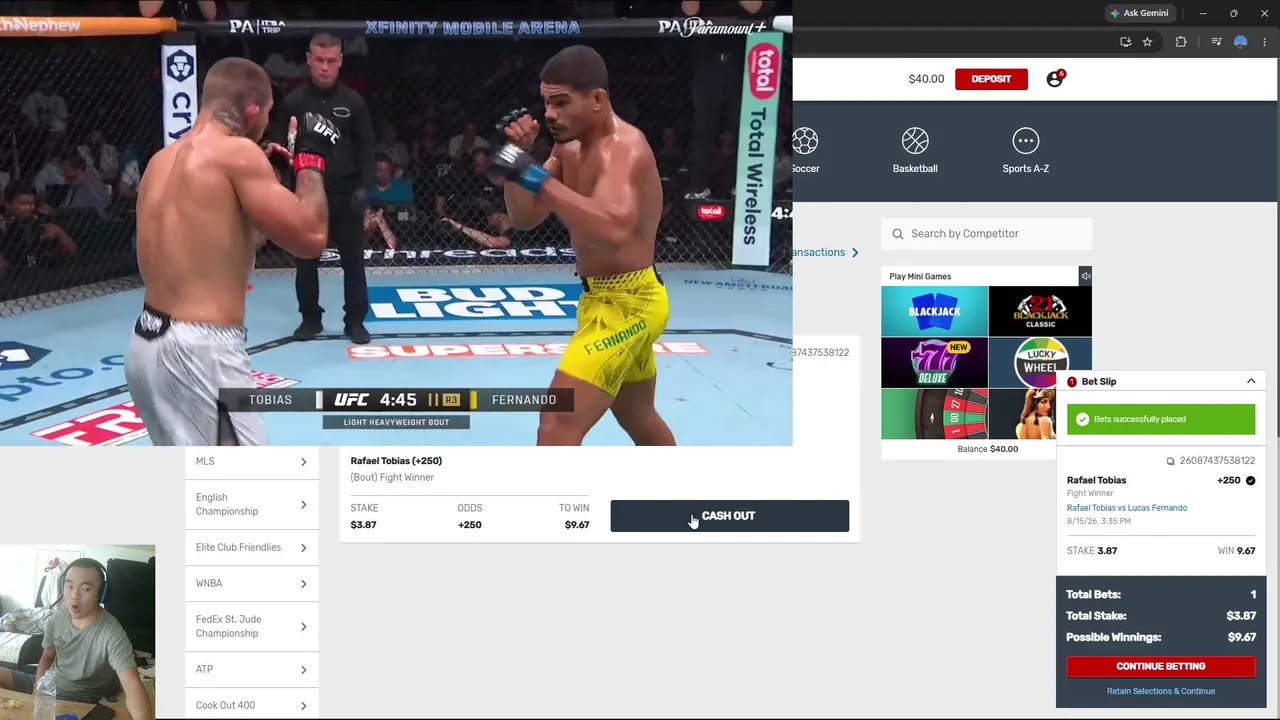Click the +250 odds in the bet slip
Viewport: 1280px width, 720px height.
point(1228,480)
